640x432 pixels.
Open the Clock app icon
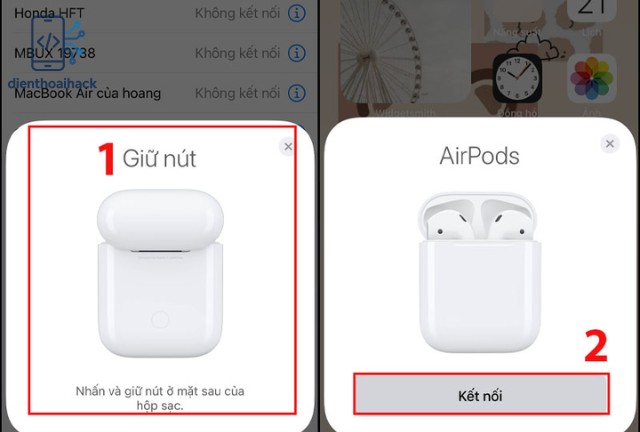[x=517, y=78]
